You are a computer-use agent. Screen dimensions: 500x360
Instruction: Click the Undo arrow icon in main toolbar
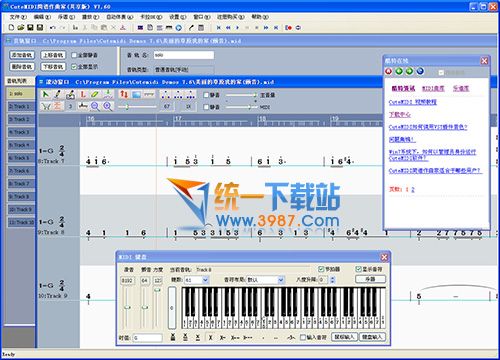(x=53, y=28)
